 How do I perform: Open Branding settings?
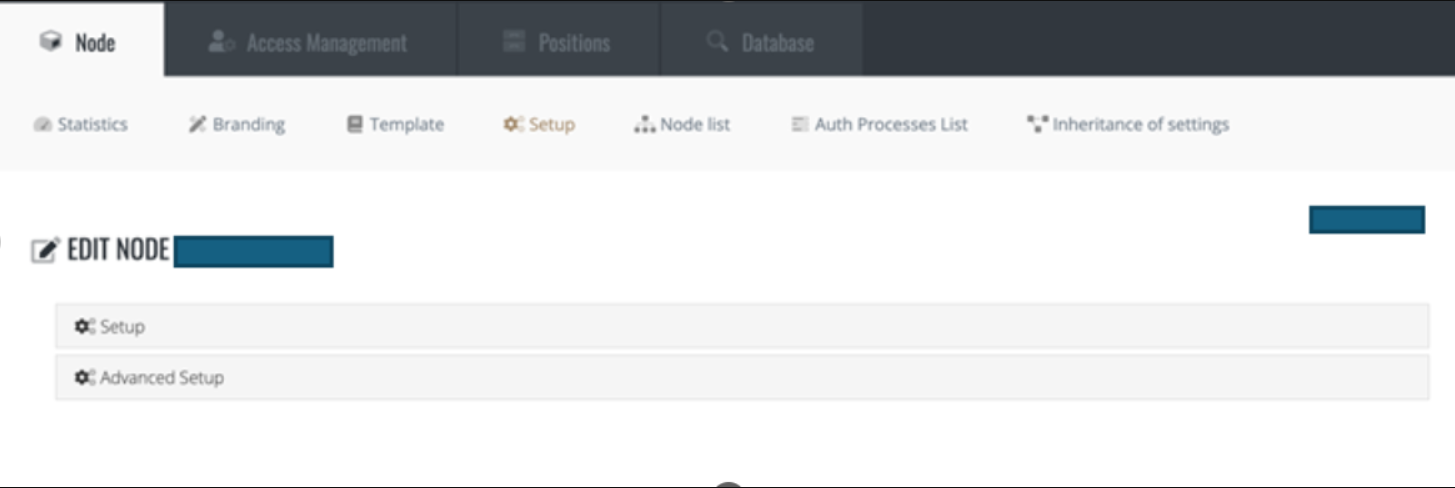pos(237,125)
